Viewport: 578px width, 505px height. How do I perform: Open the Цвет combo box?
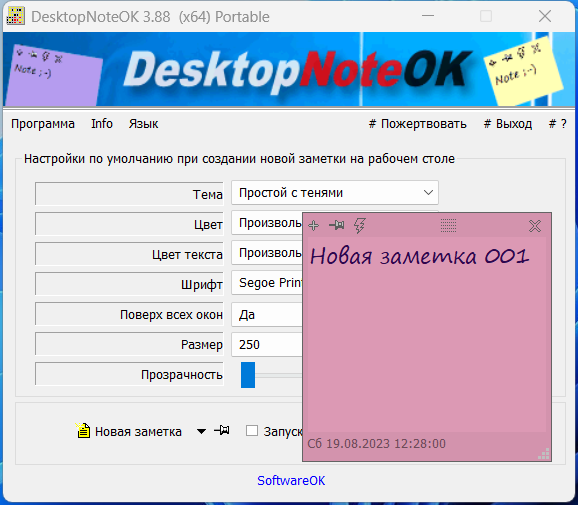click(x=267, y=223)
